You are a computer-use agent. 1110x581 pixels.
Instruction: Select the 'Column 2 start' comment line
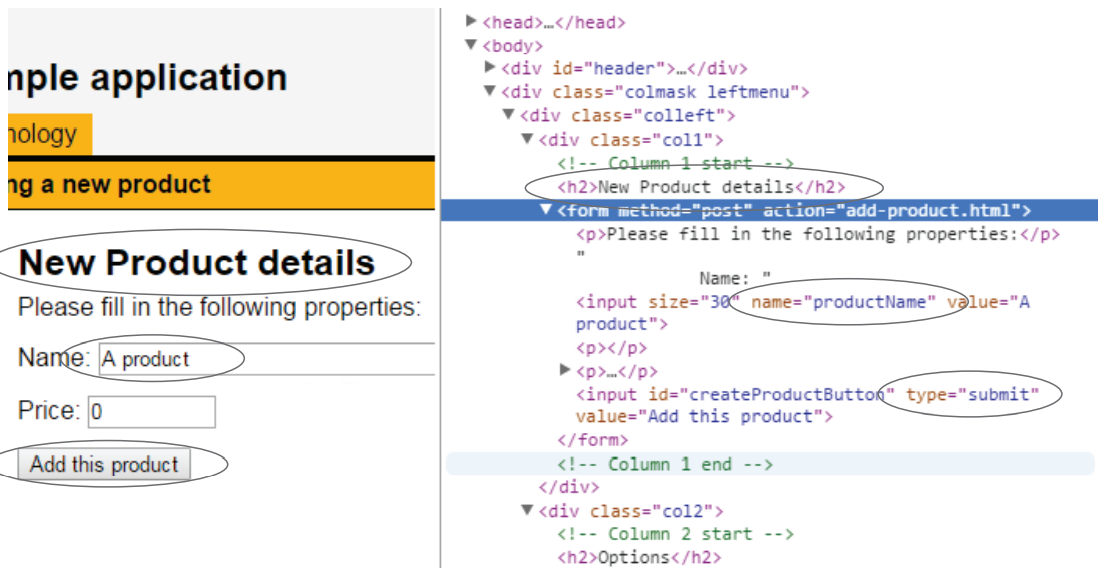click(x=675, y=534)
